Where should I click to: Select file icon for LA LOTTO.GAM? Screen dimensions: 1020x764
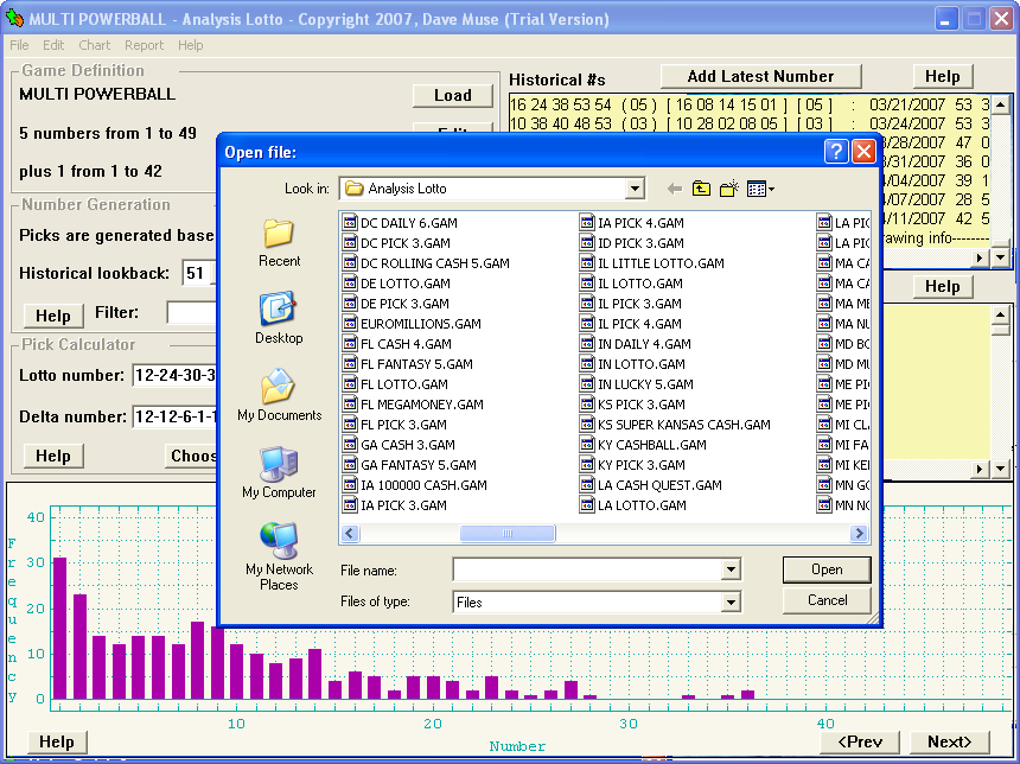pos(587,505)
